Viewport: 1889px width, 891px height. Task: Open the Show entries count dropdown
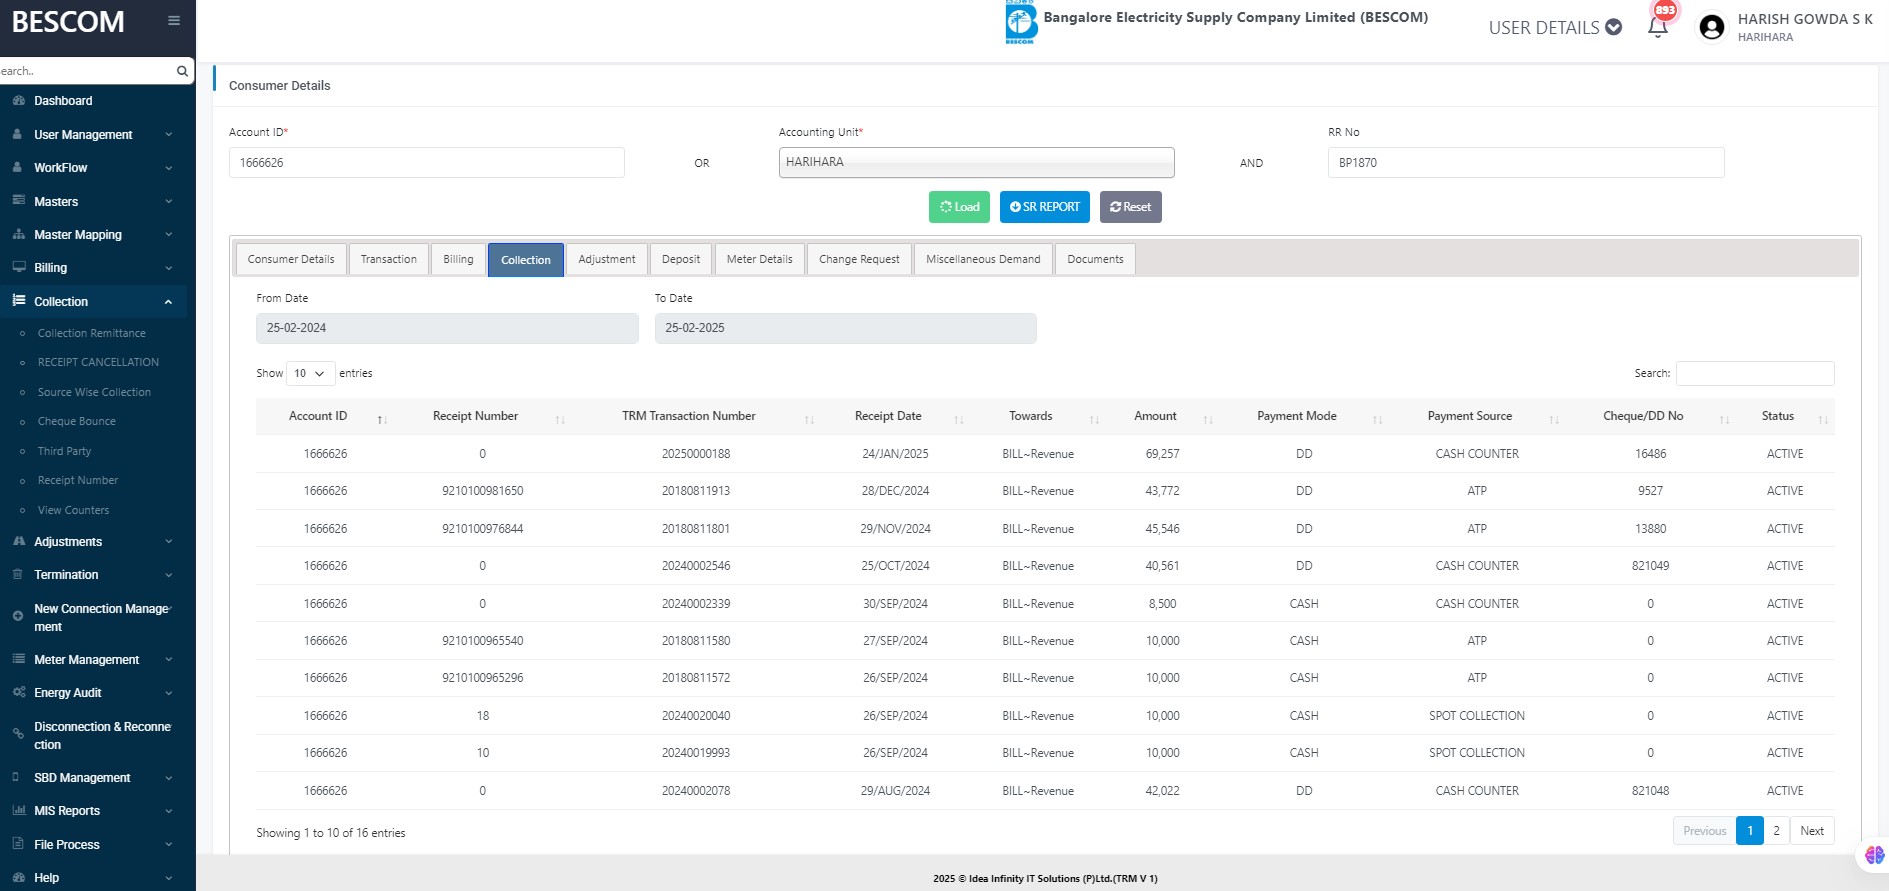pos(310,373)
